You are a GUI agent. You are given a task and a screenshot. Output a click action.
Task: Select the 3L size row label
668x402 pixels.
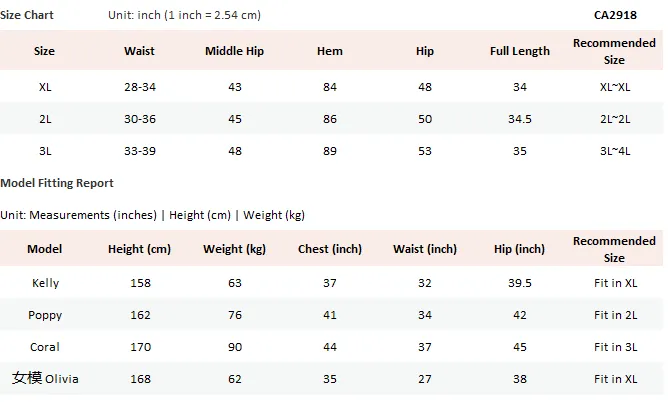(x=45, y=151)
